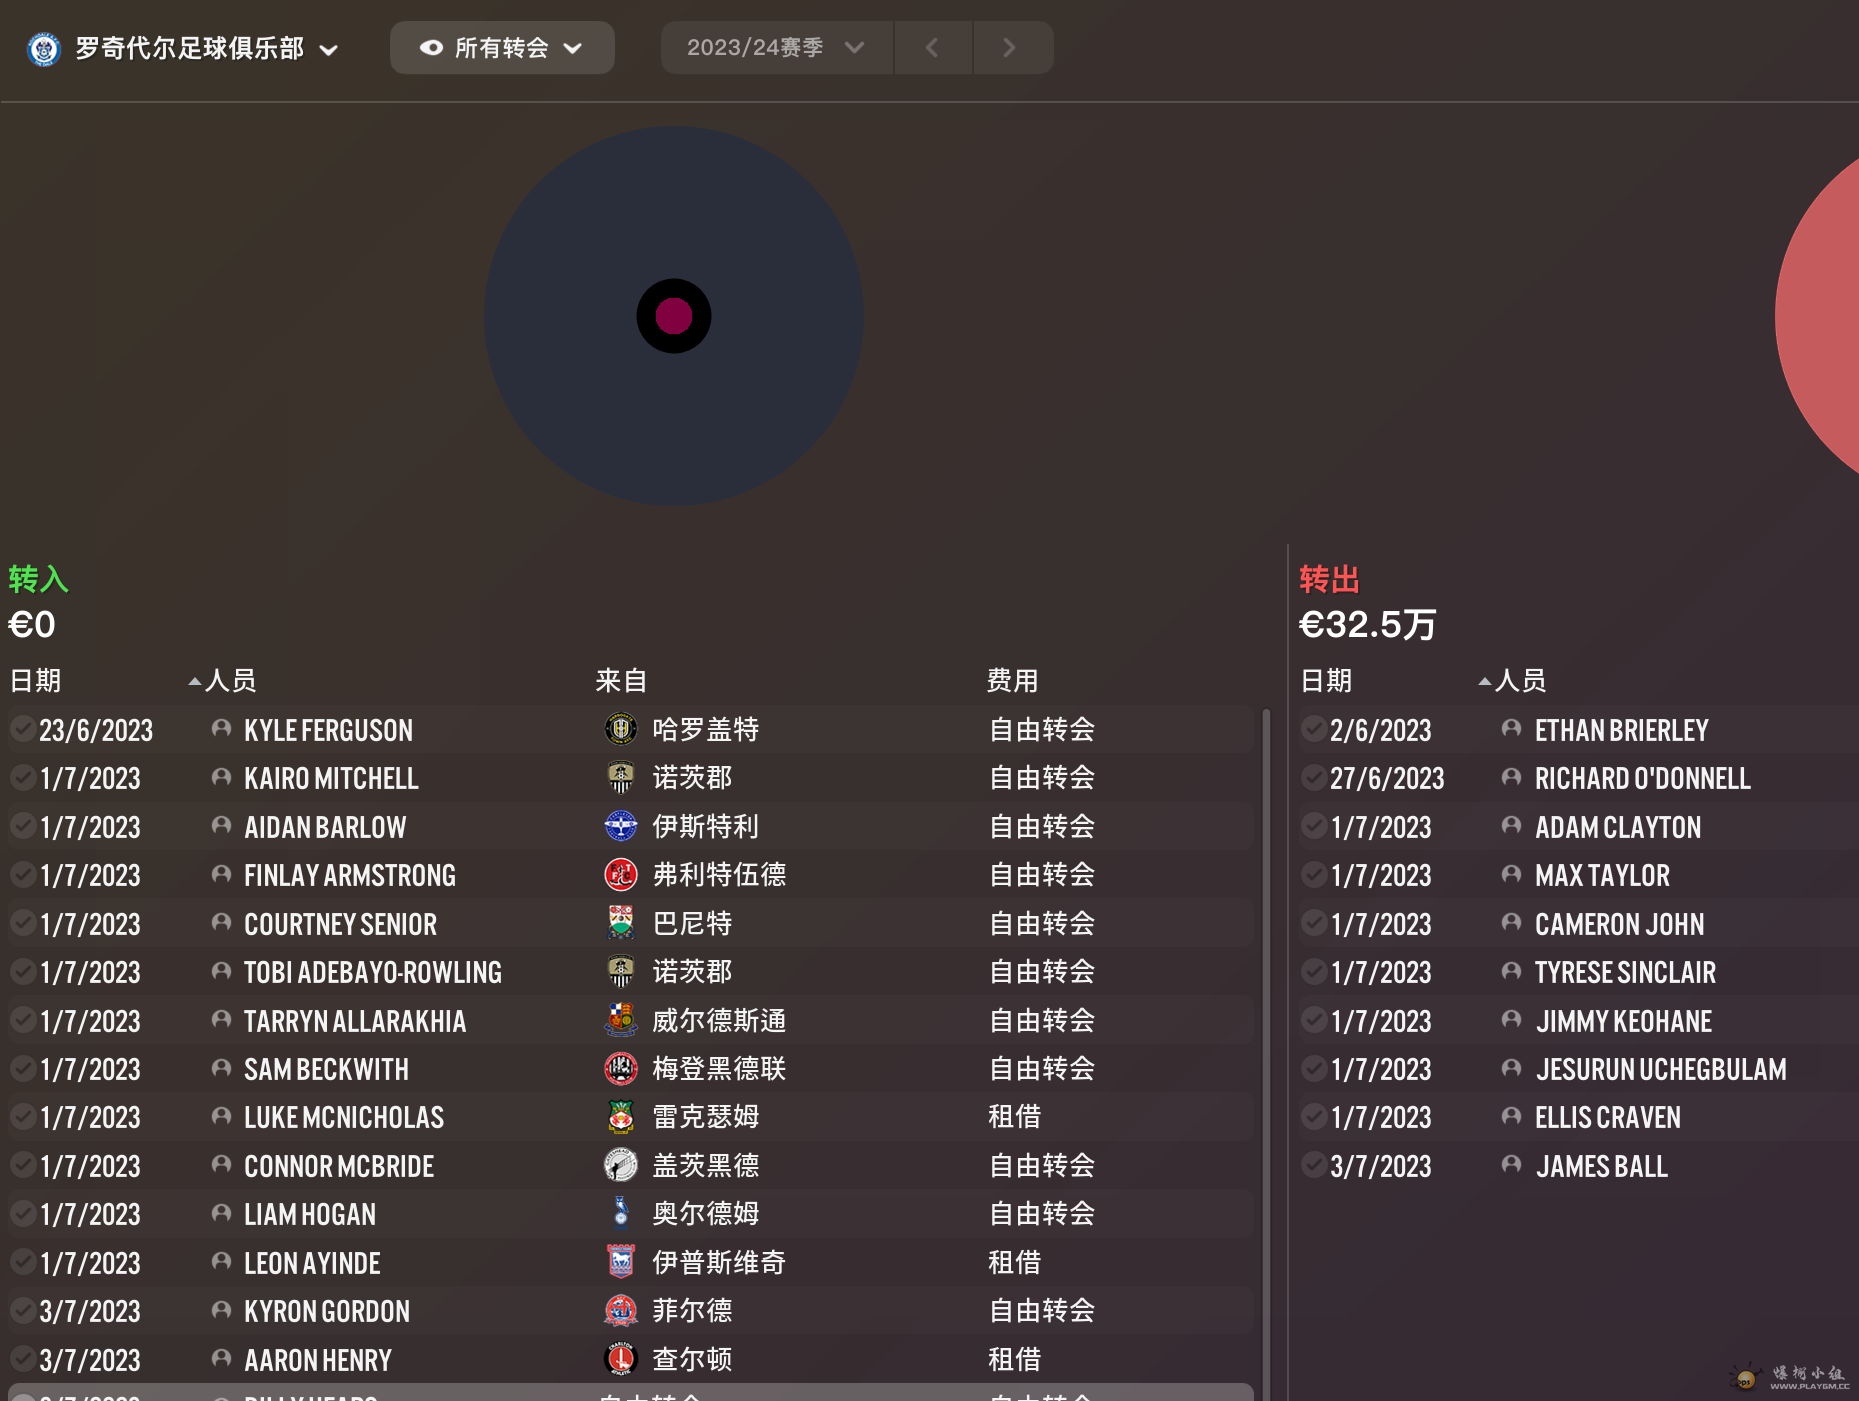Click person icon beside James Ball
The image size is (1859, 1401).
(1511, 1165)
